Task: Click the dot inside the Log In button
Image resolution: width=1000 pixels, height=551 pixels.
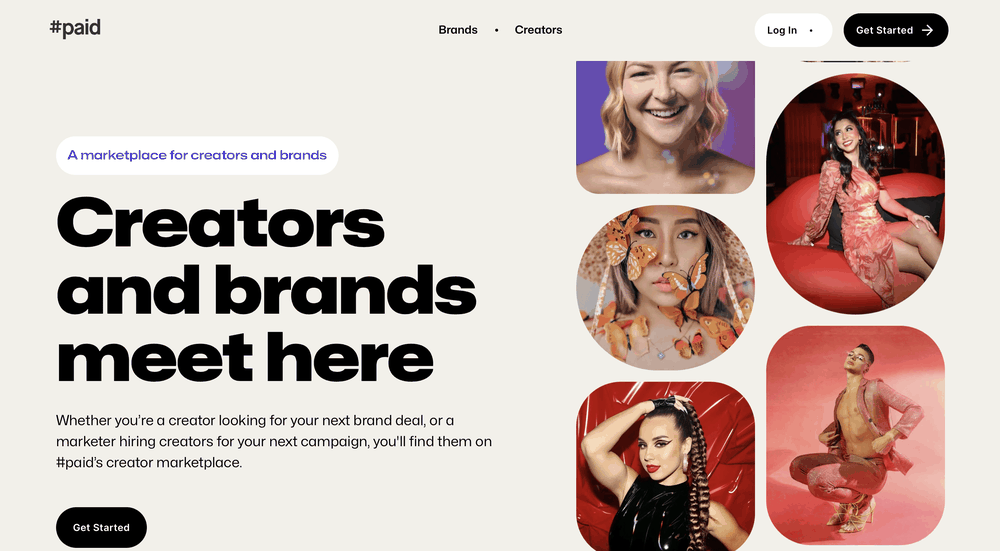Action: tap(811, 30)
